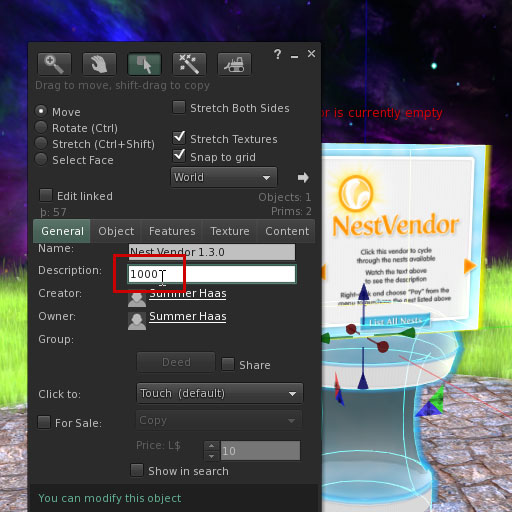Open the Copy sale type dropdown
This screenshot has width=512, height=512.
[x=219, y=420]
